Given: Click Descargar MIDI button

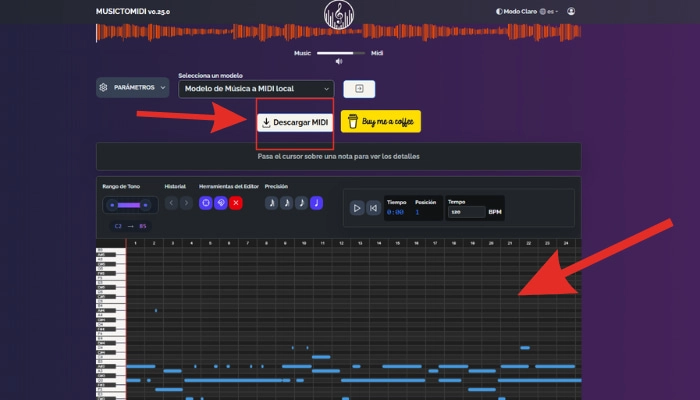Looking at the screenshot, I should click(295, 122).
